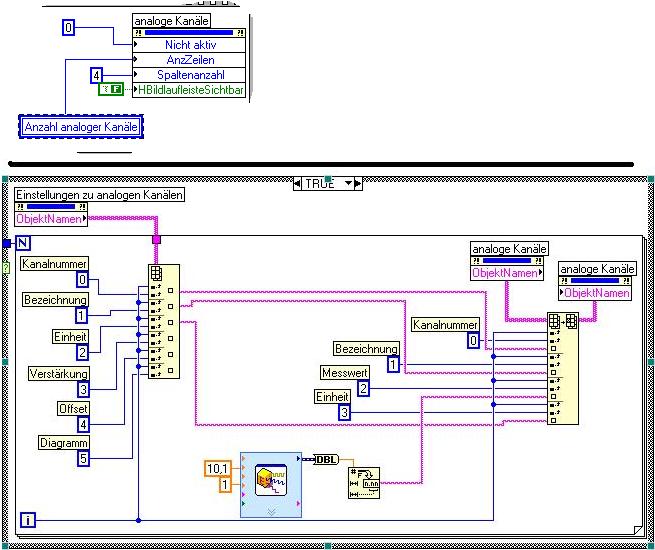Click the Verstärkung label
This screenshot has width=655, height=550.
click(58, 373)
